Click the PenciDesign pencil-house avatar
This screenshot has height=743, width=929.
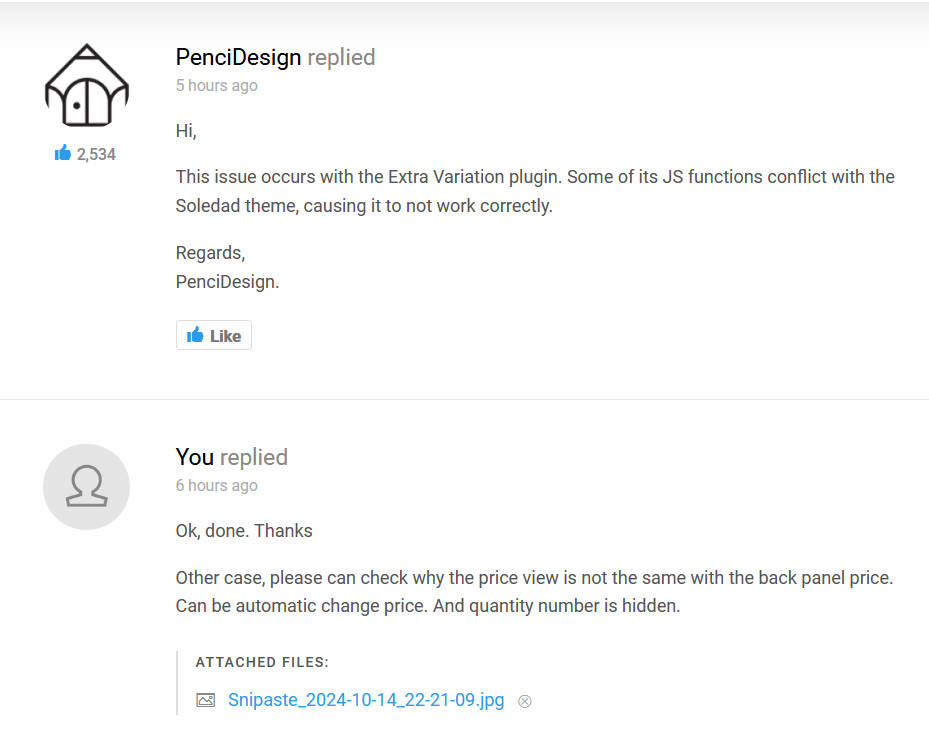coord(87,85)
